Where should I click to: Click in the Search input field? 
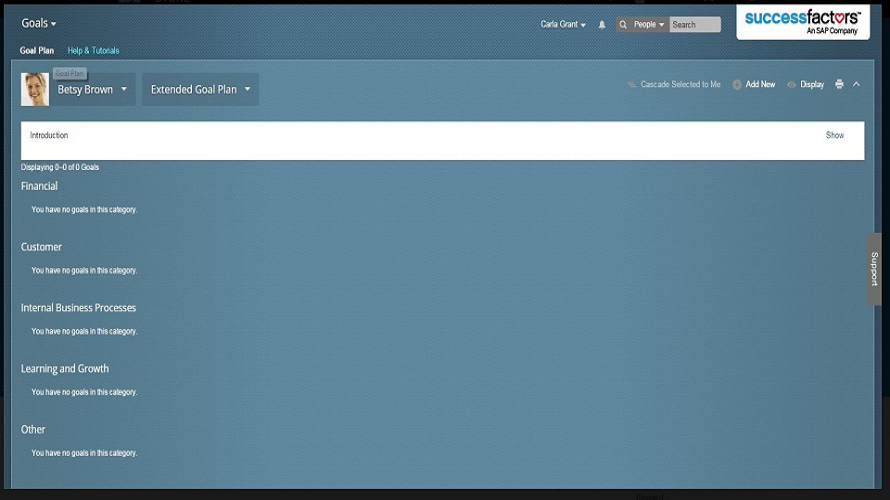694,25
